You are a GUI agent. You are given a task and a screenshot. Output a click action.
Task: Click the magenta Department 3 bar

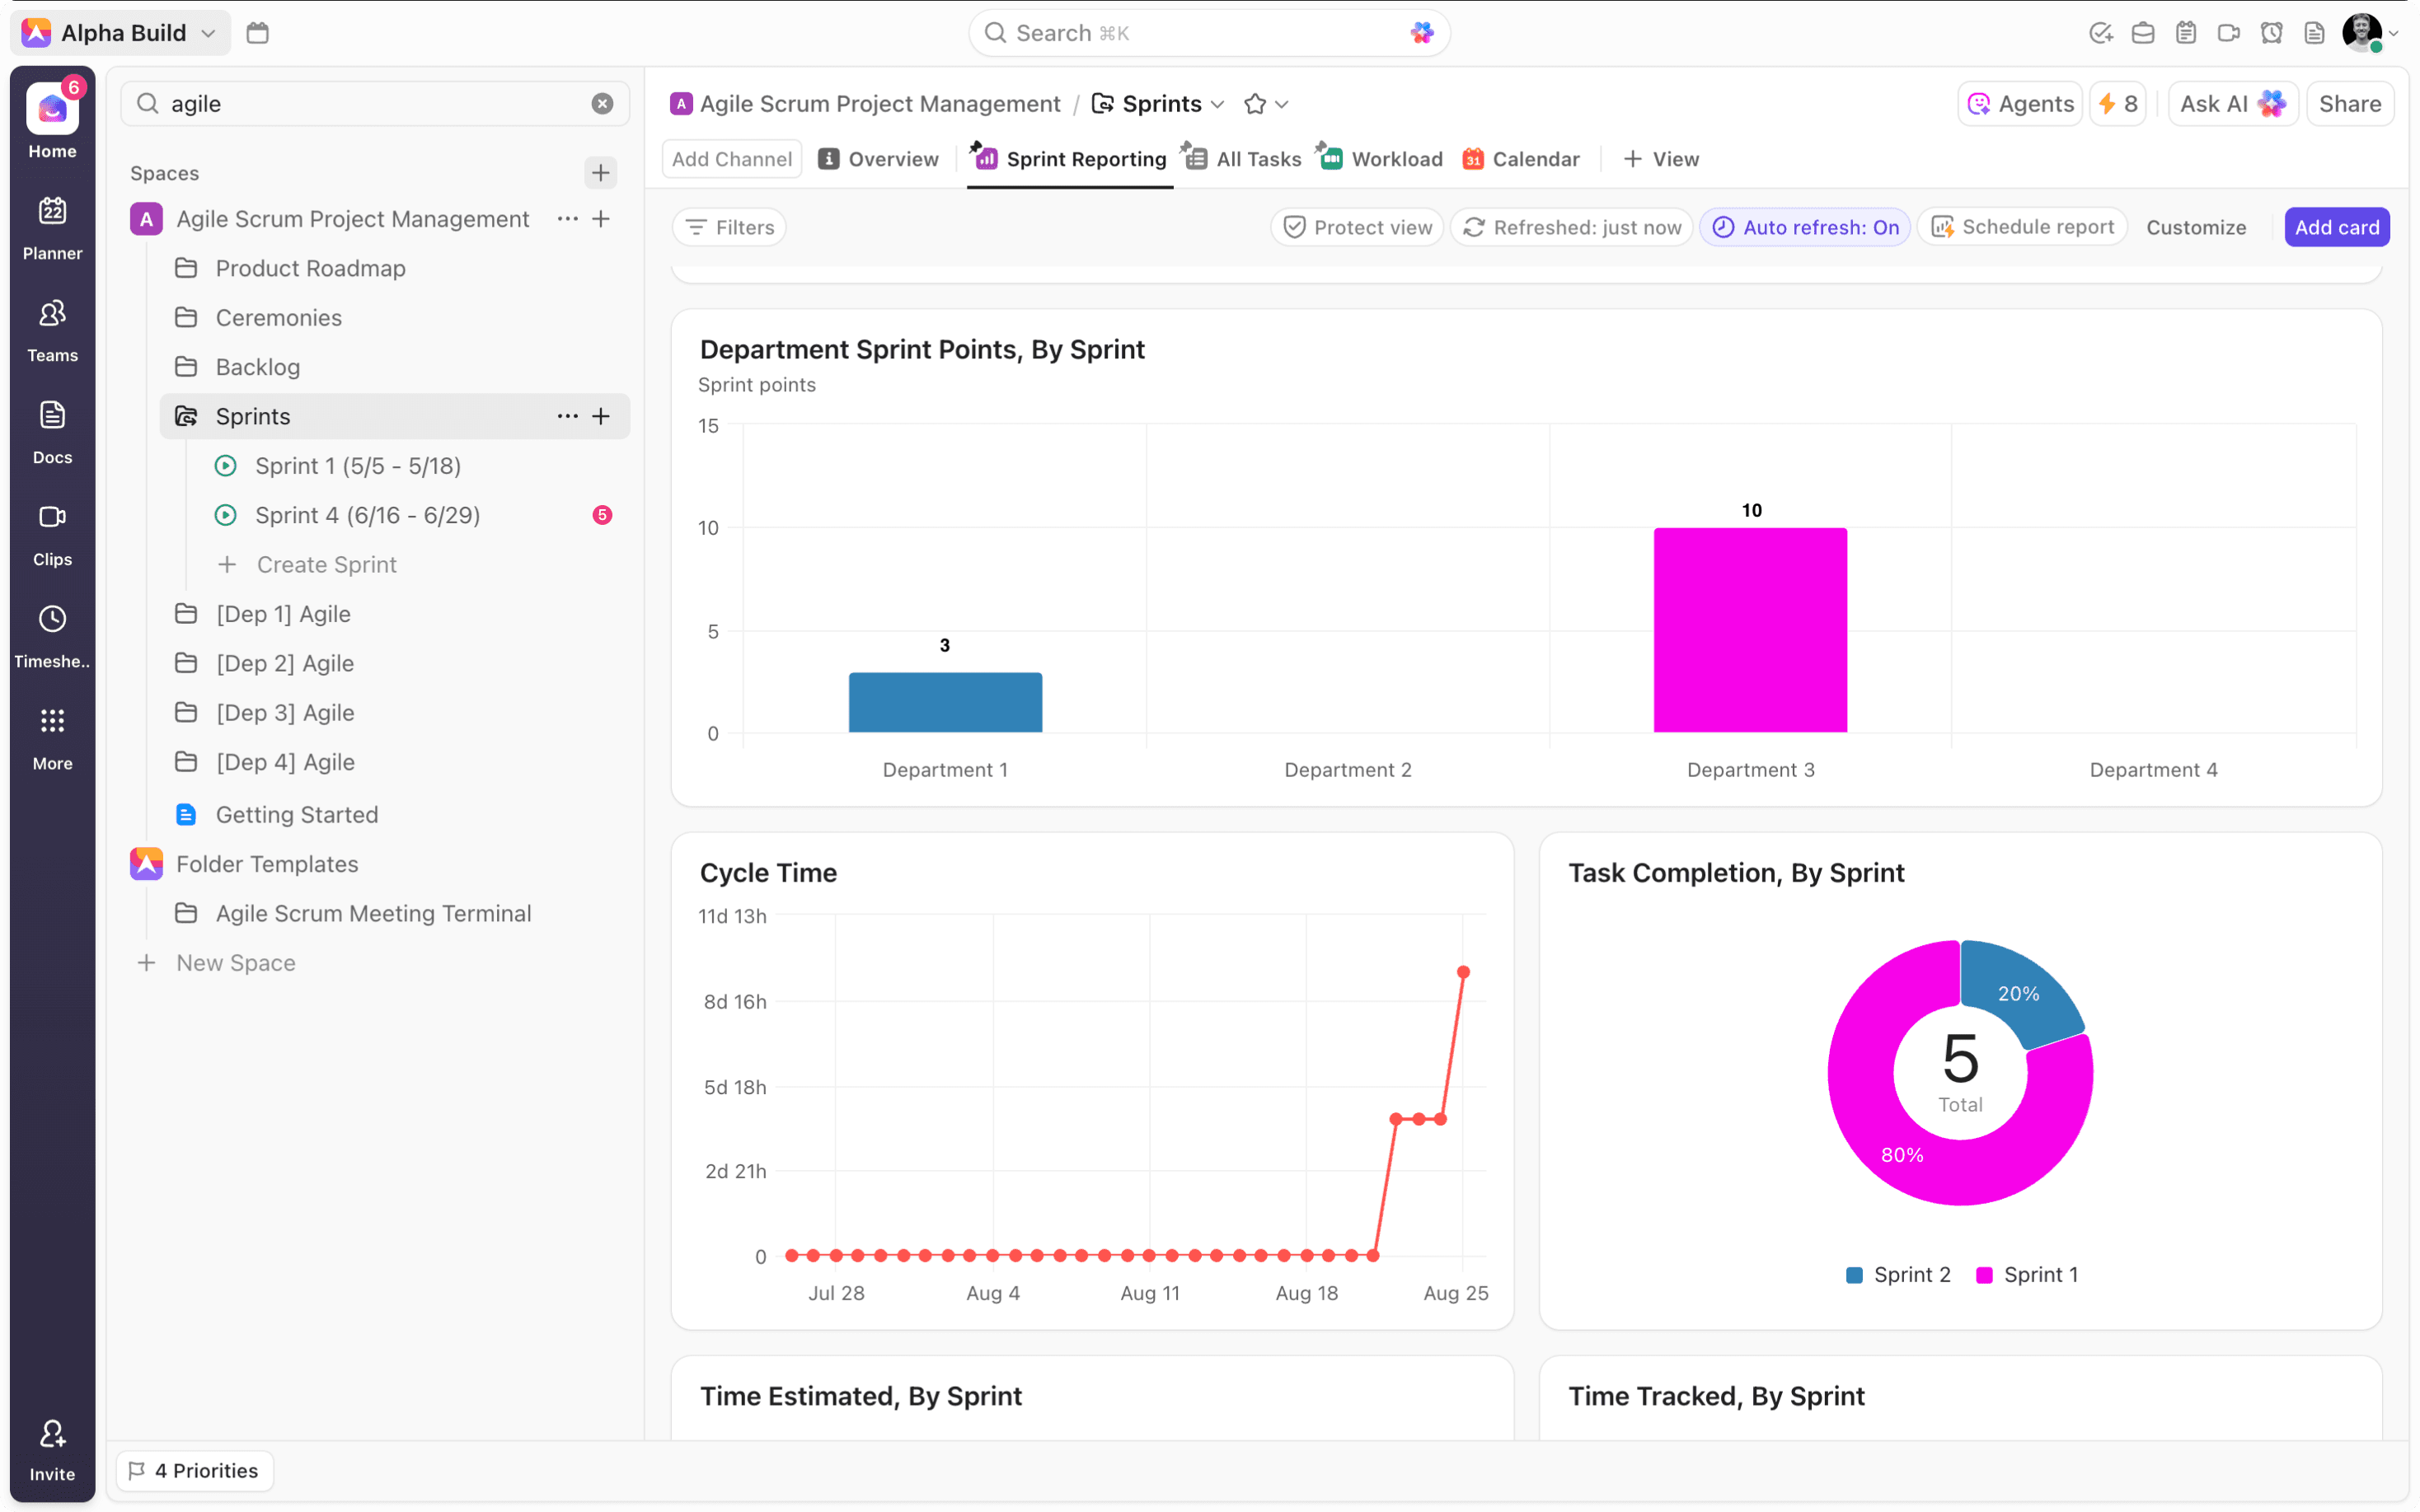[x=1750, y=630]
